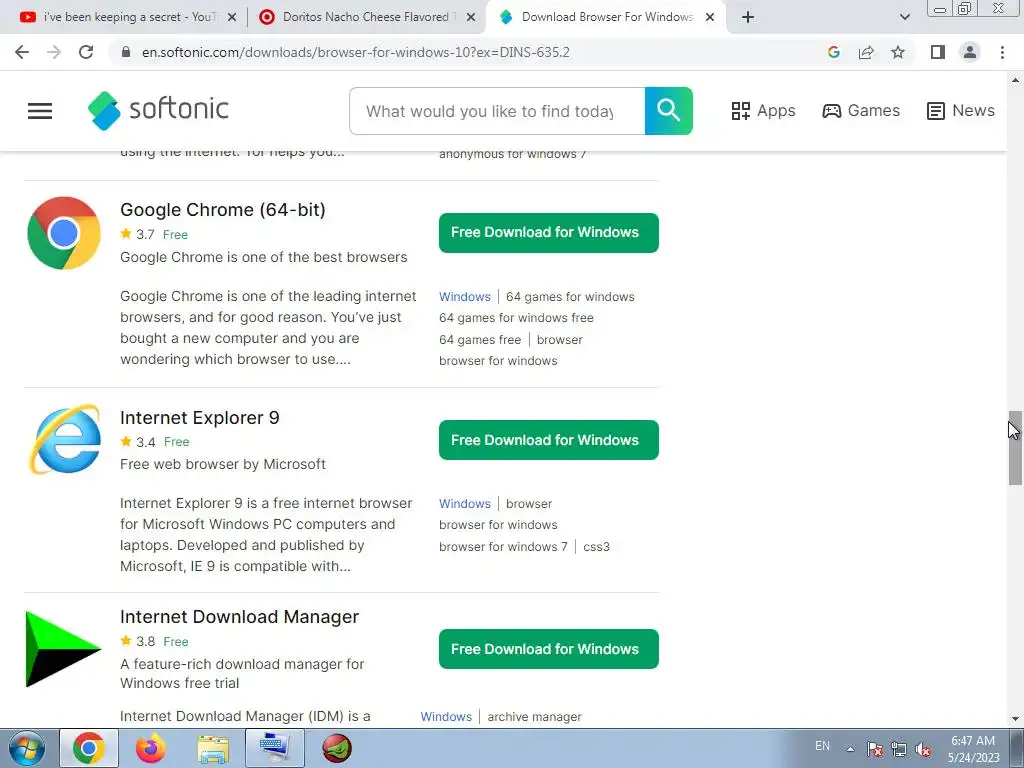Click the browser forward arrow

pyautogui.click(x=54, y=52)
